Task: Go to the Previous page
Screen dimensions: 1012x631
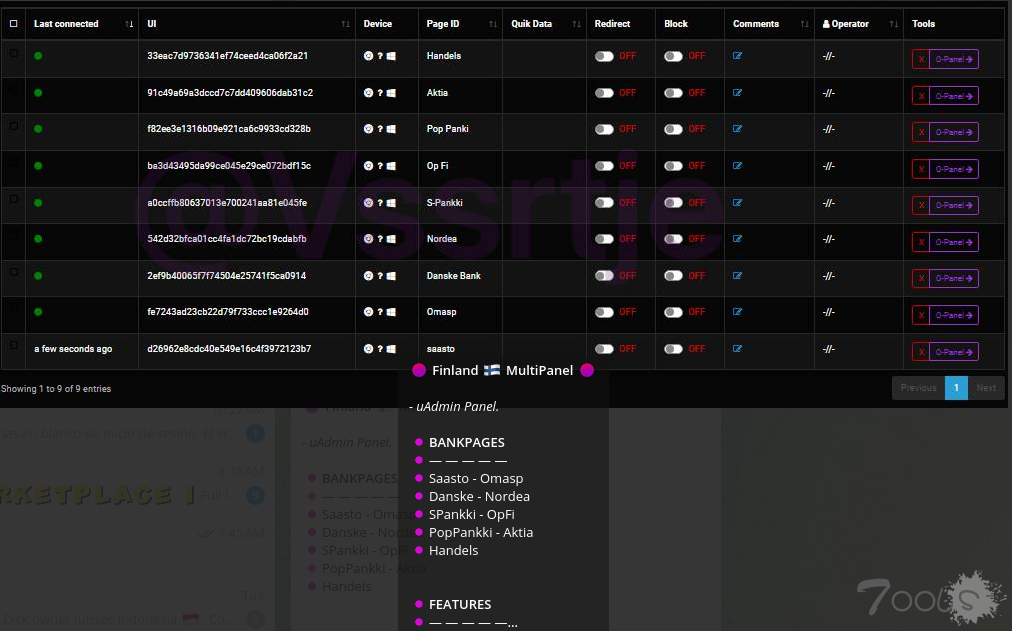Action: click(x=918, y=388)
